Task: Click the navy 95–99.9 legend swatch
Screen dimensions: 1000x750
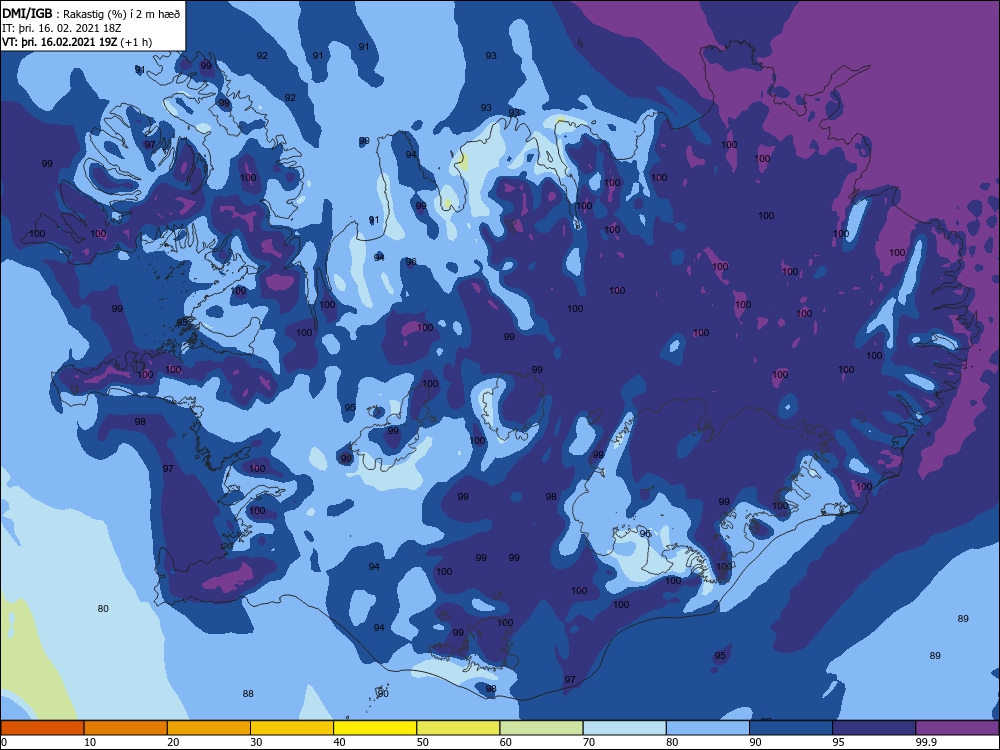Action: [x=874, y=728]
